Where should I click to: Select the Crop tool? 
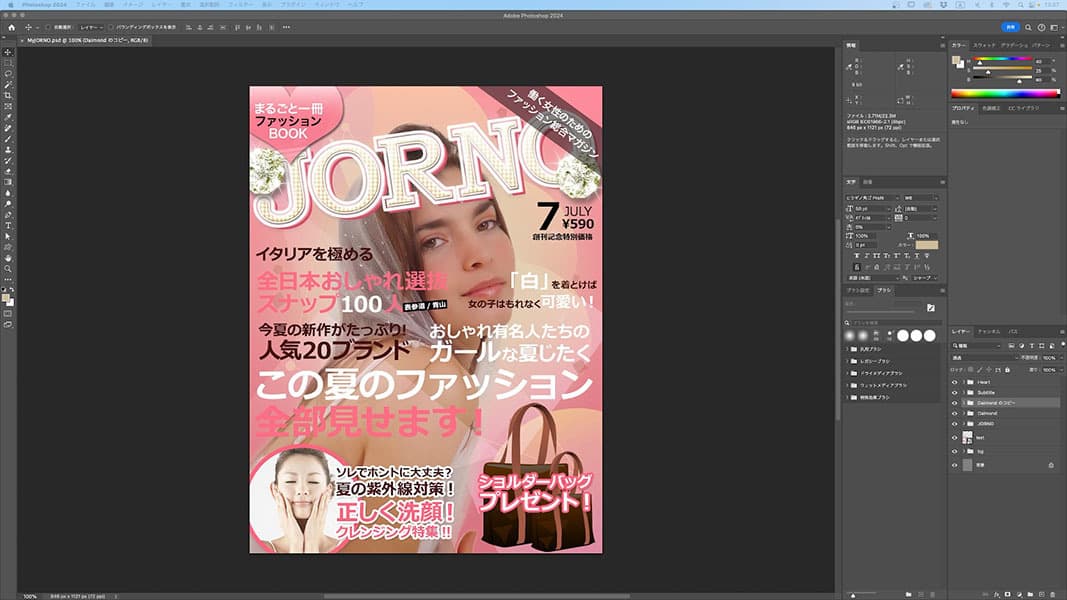point(8,96)
